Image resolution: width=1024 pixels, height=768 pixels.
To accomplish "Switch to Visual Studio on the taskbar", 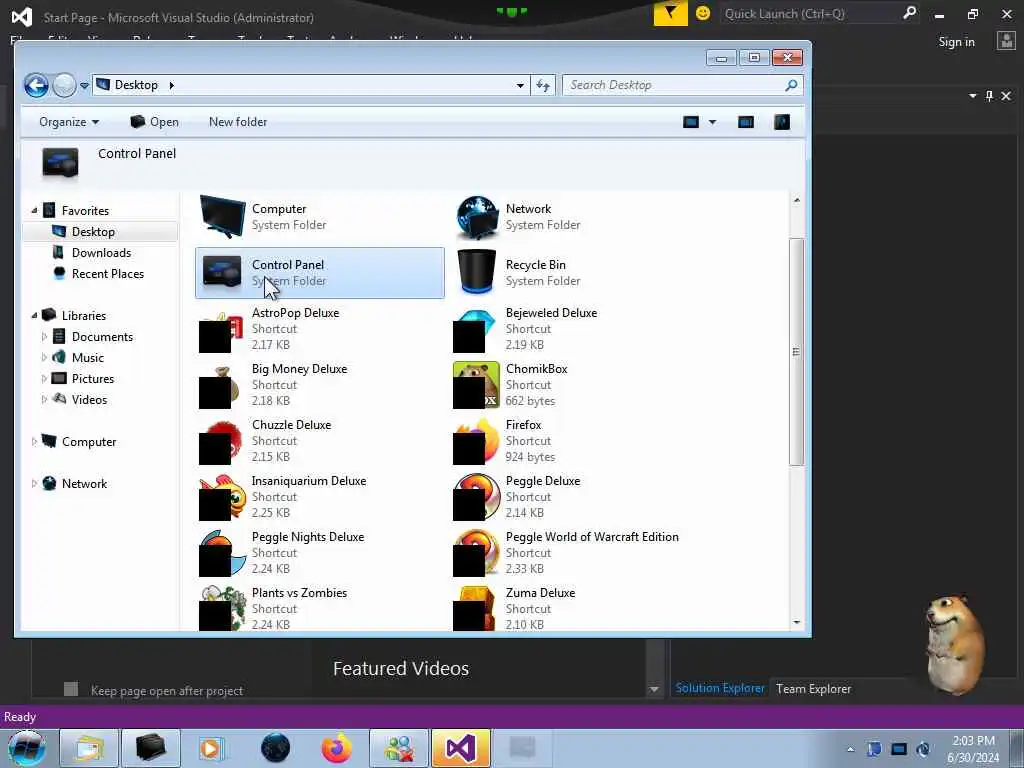I will click(460, 748).
